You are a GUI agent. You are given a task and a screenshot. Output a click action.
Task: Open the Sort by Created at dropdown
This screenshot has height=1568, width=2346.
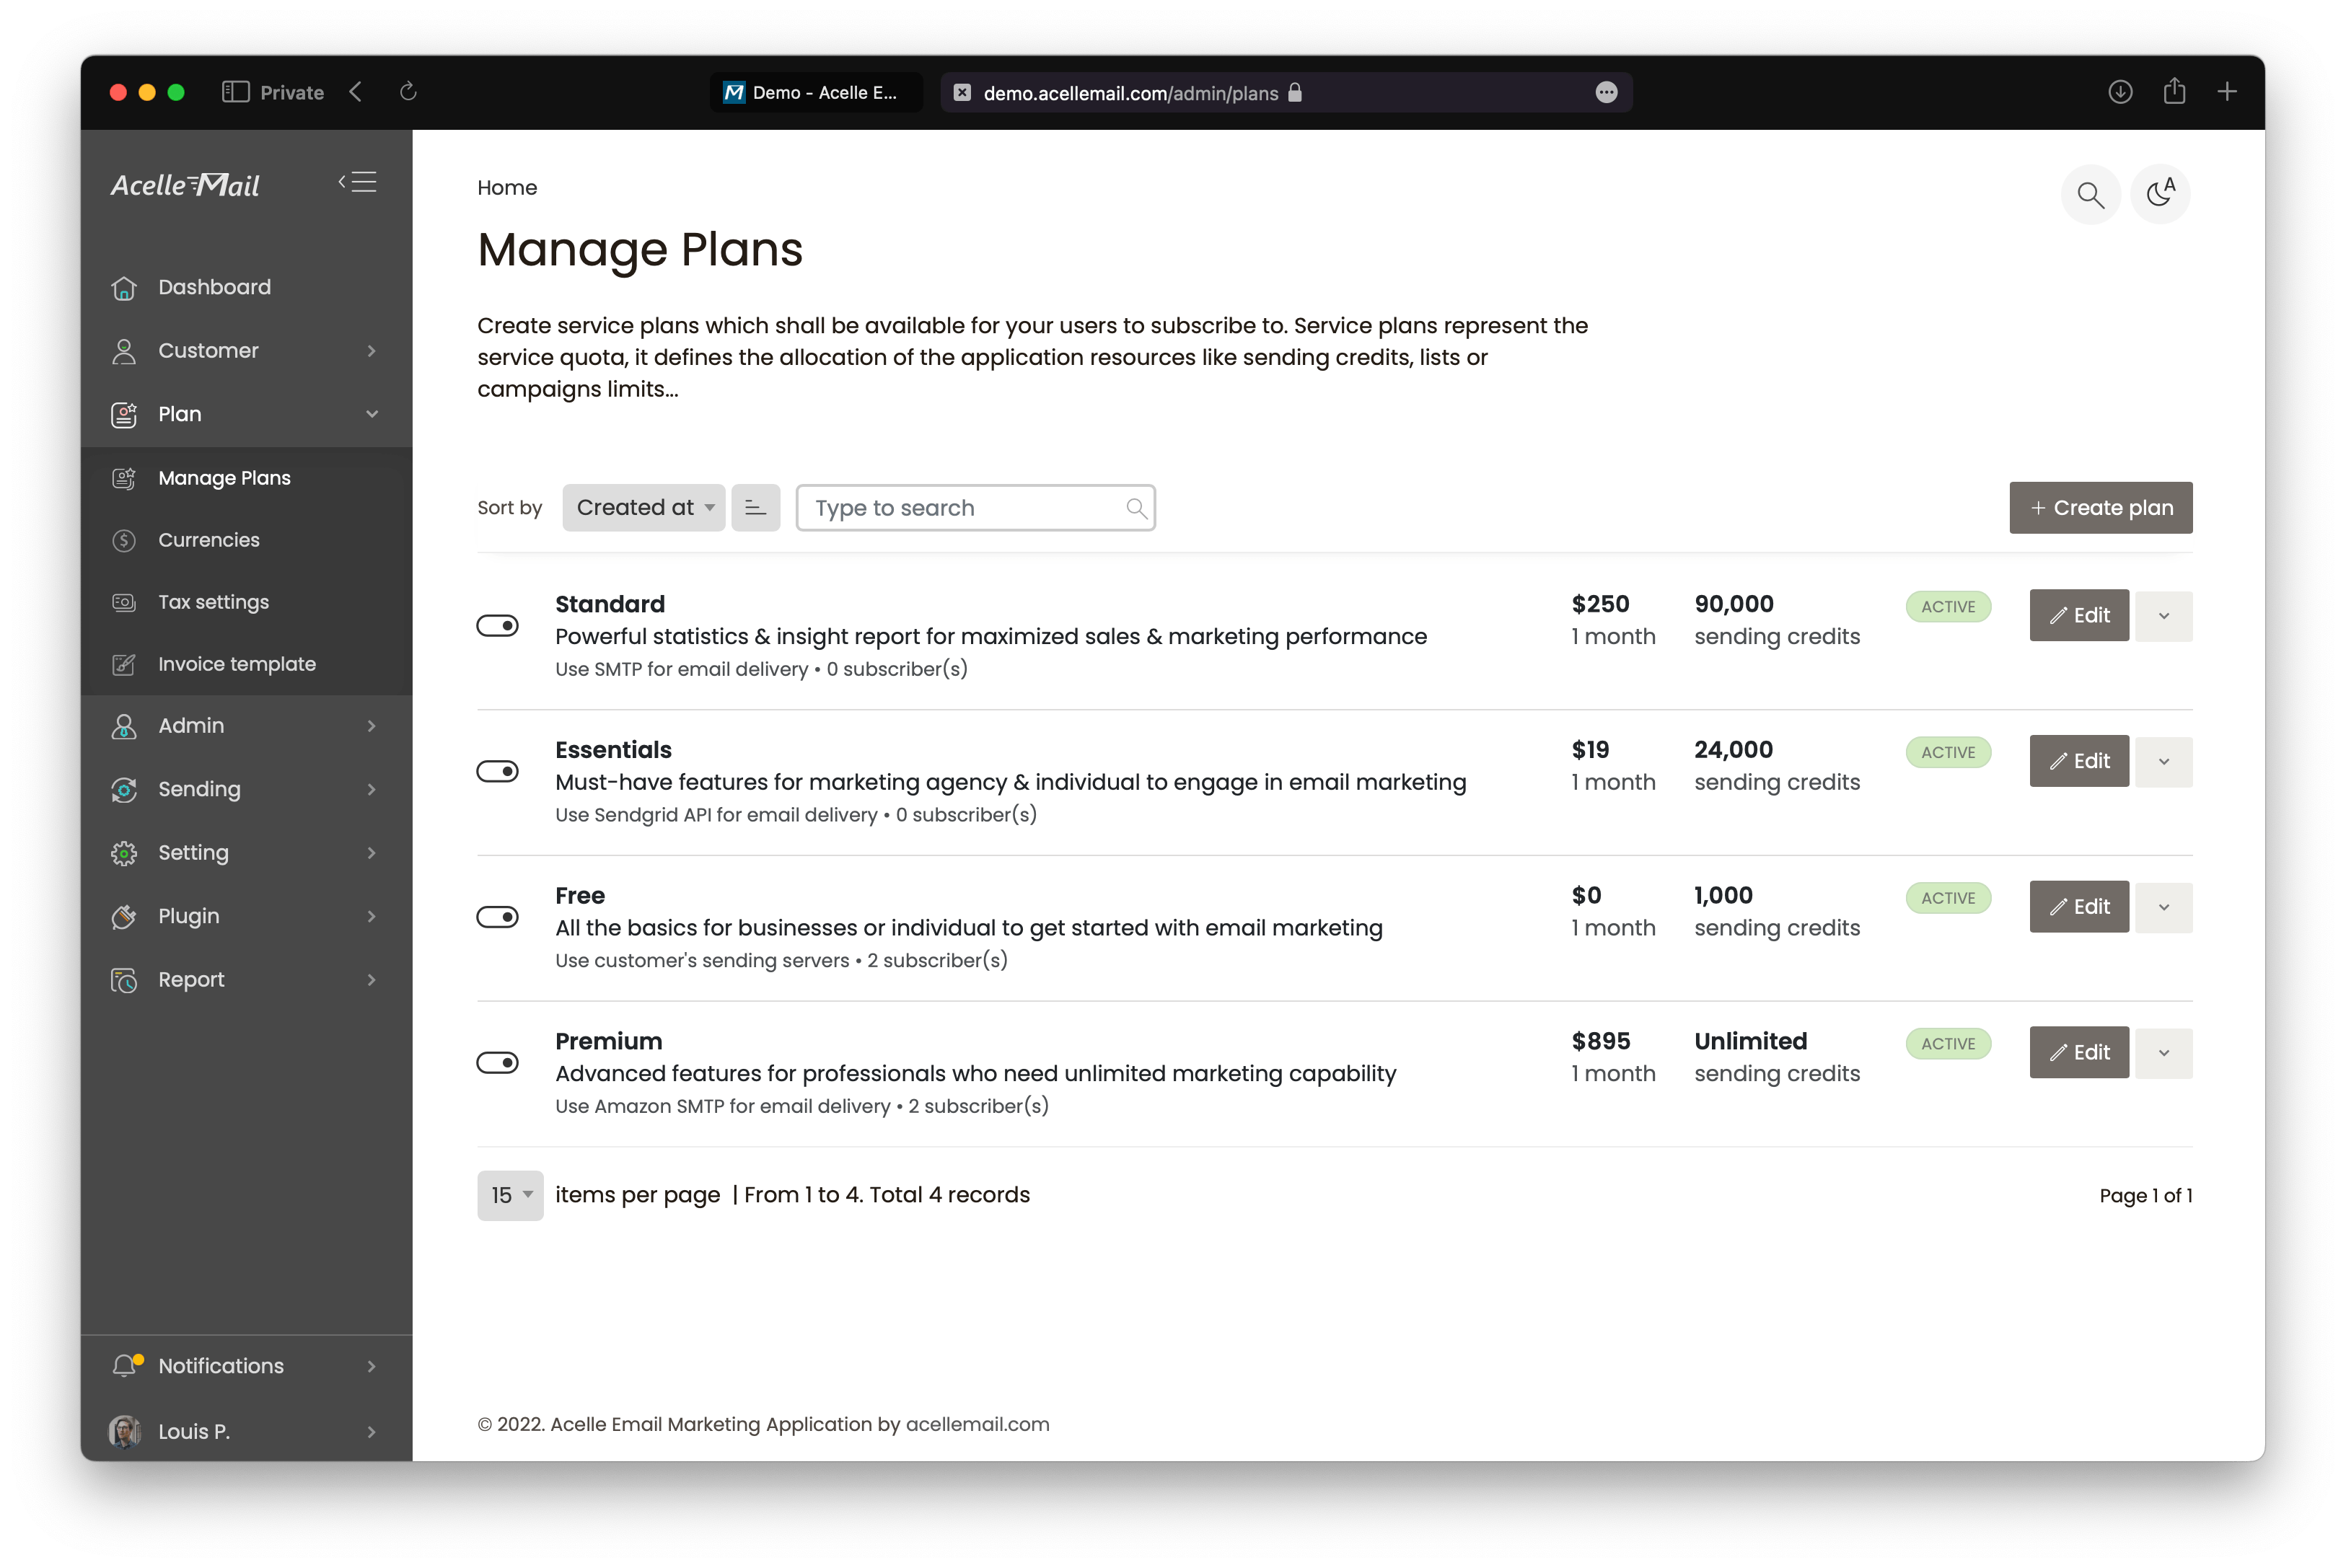[x=646, y=508]
